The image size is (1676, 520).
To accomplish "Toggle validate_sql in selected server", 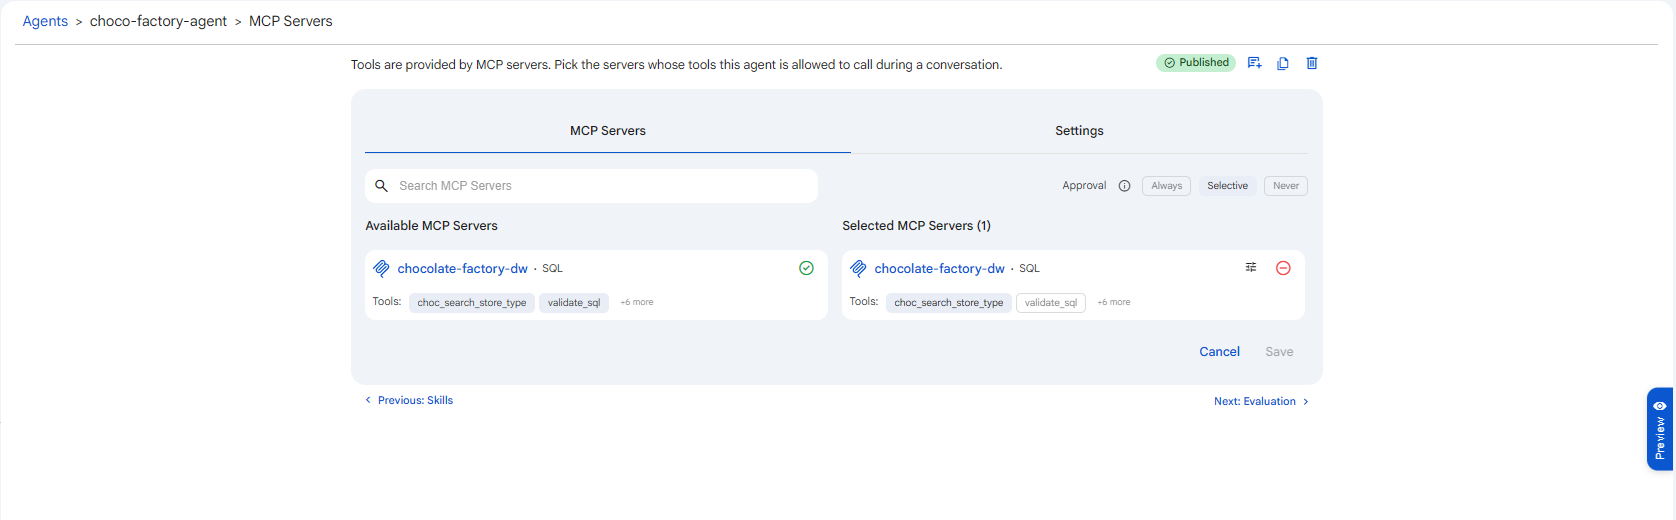I will click(x=1051, y=302).
